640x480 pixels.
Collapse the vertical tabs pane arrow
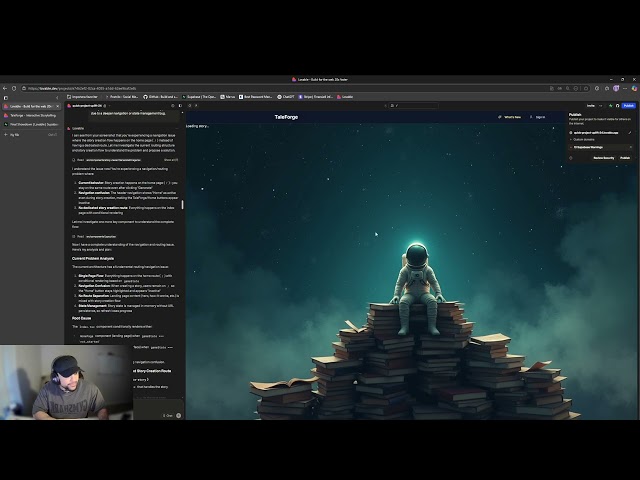(57, 98)
